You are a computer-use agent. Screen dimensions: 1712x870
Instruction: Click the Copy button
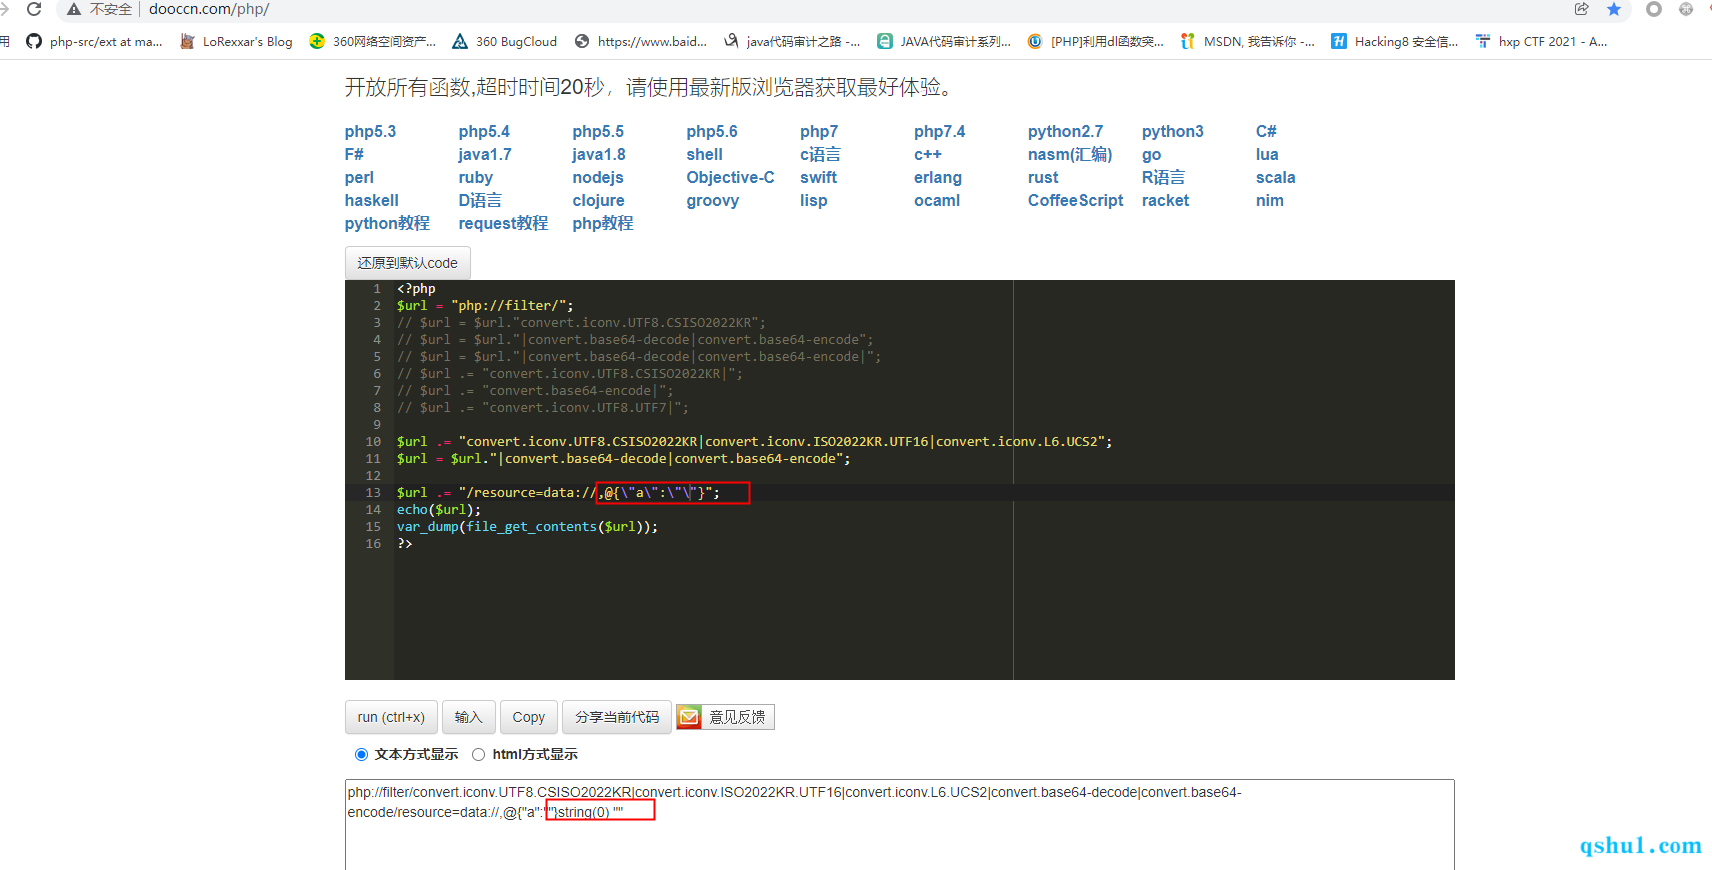pyautogui.click(x=528, y=717)
